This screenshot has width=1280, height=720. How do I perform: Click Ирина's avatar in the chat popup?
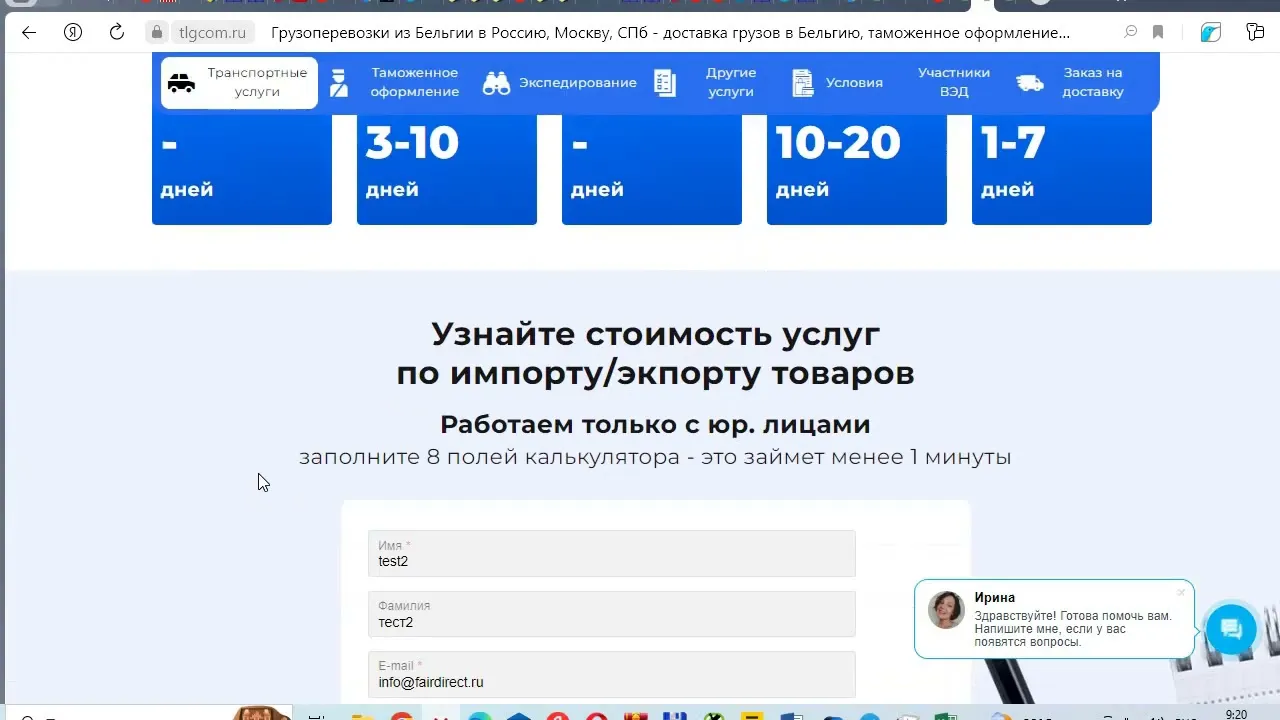(946, 609)
